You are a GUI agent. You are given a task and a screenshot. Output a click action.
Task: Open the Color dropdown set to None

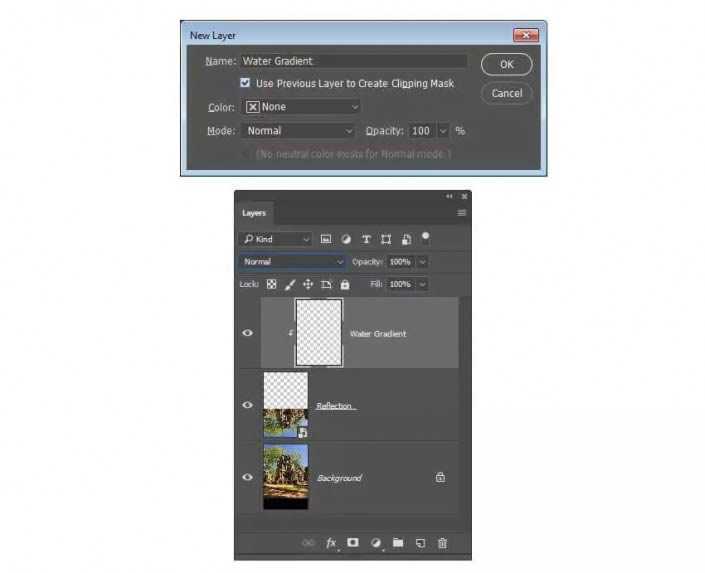click(x=301, y=107)
